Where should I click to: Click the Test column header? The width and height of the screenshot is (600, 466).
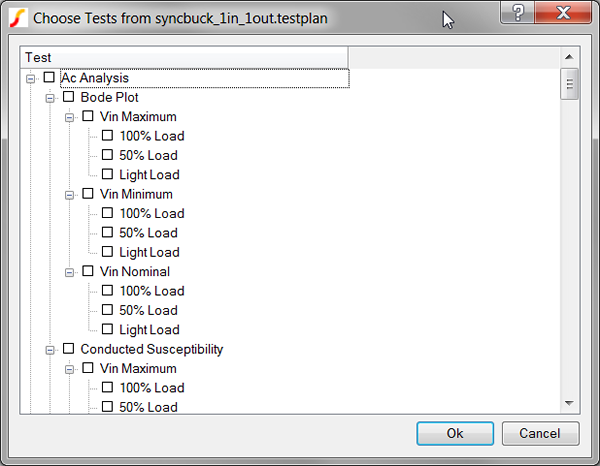pos(184,57)
